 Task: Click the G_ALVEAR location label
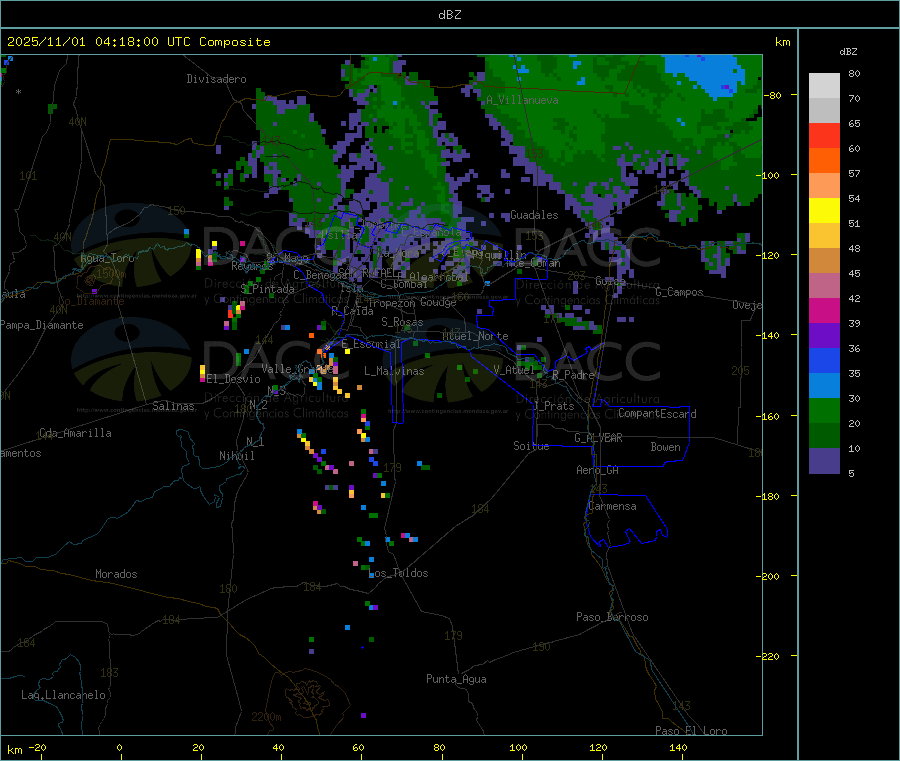coord(598,438)
